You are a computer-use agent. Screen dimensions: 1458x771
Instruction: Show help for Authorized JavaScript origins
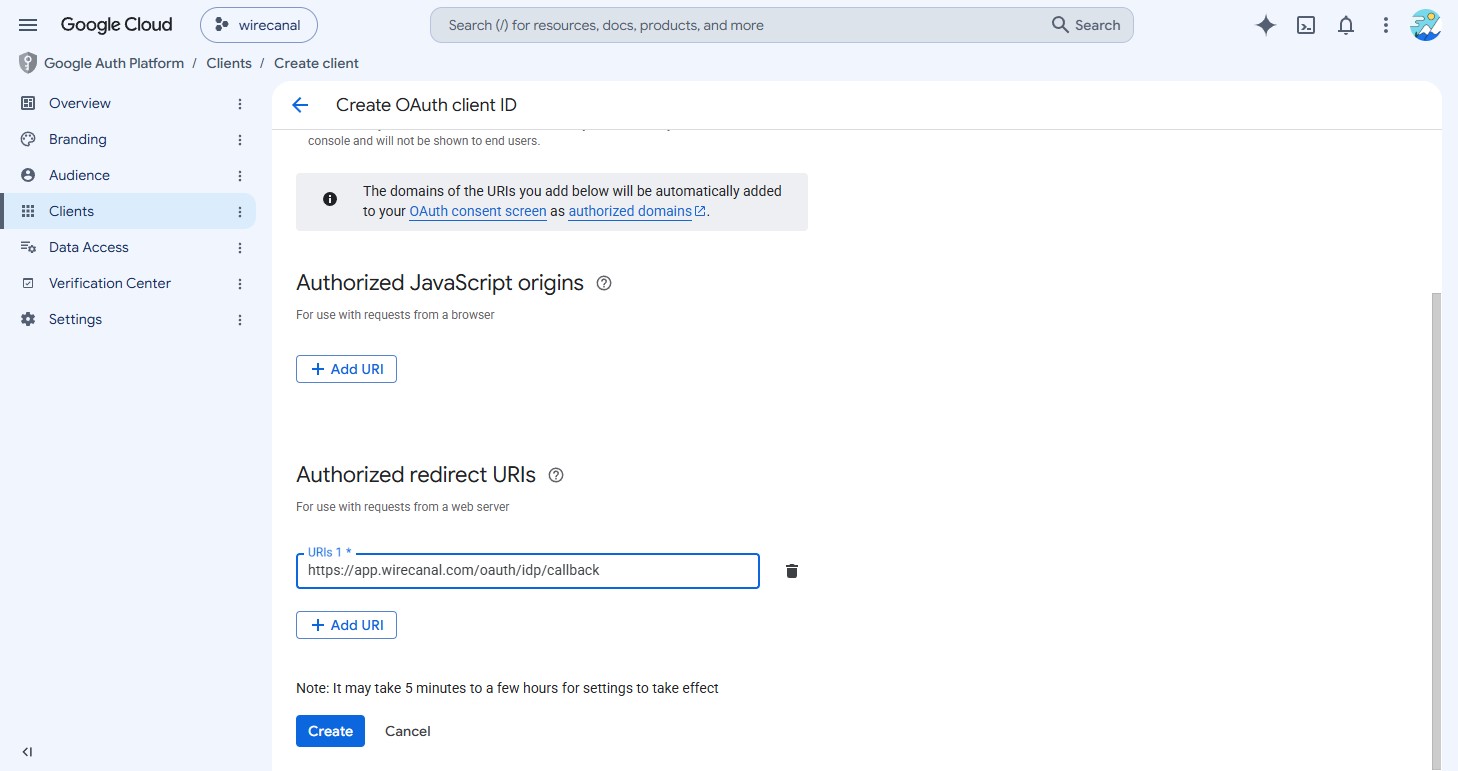[604, 283]
